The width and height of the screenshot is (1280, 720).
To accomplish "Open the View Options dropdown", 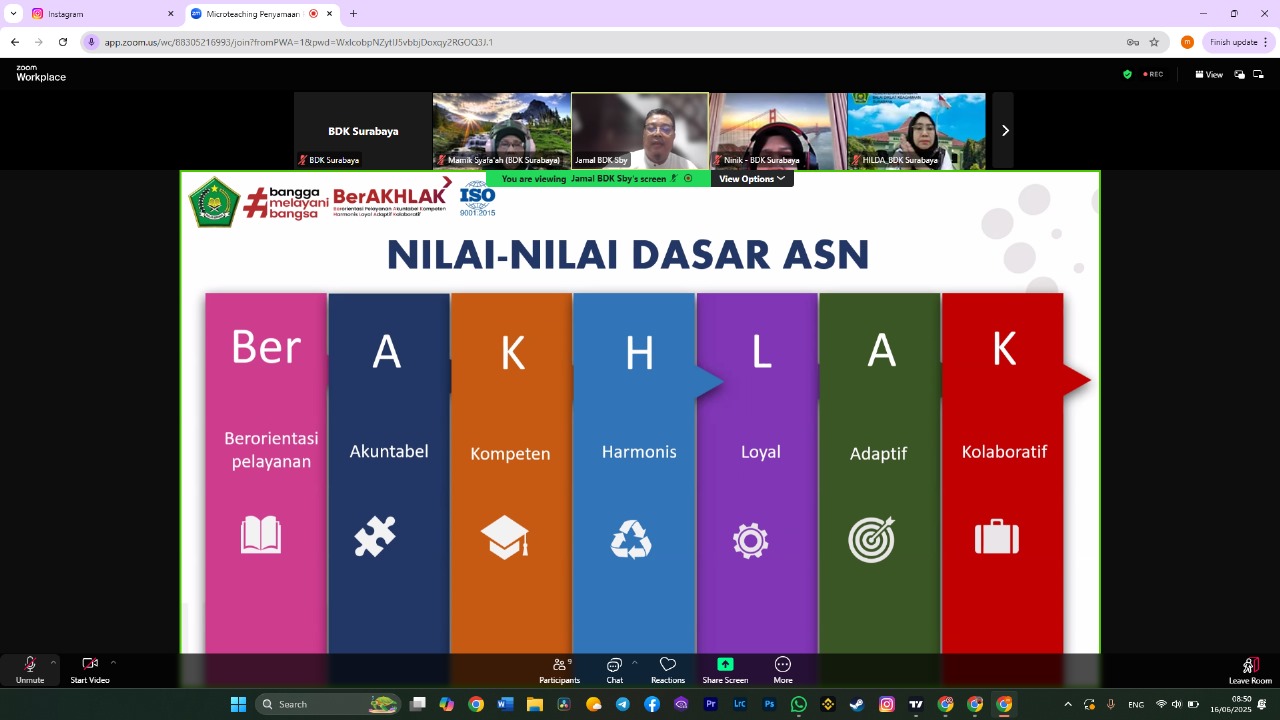I will [x=752, y=179].
